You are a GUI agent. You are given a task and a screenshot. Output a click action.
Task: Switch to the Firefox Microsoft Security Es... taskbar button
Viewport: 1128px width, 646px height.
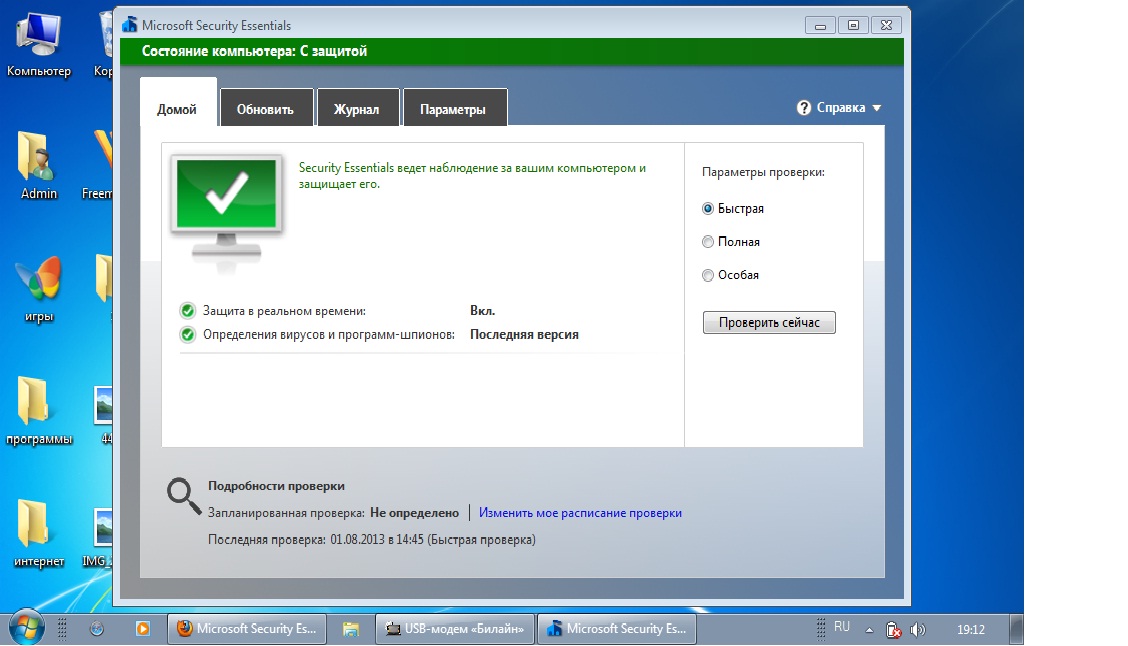247,629
